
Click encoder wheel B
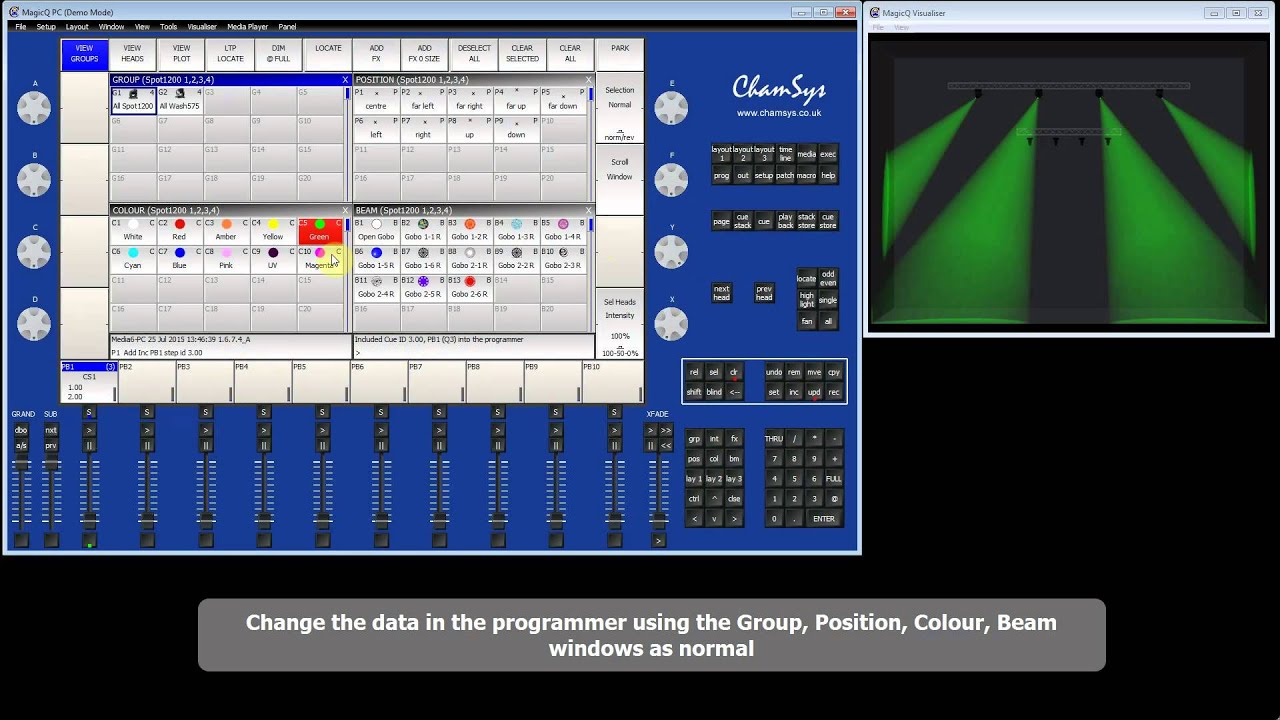tap(34, 180)
